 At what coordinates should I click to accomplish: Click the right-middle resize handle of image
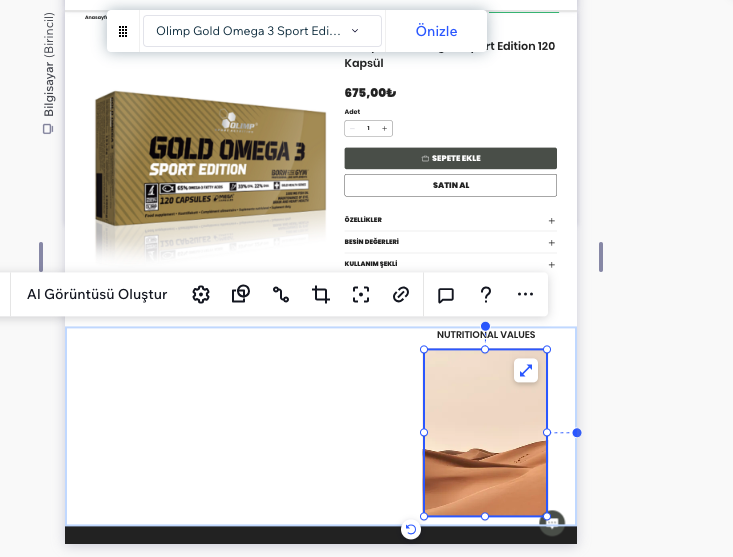tap(547, 433)
